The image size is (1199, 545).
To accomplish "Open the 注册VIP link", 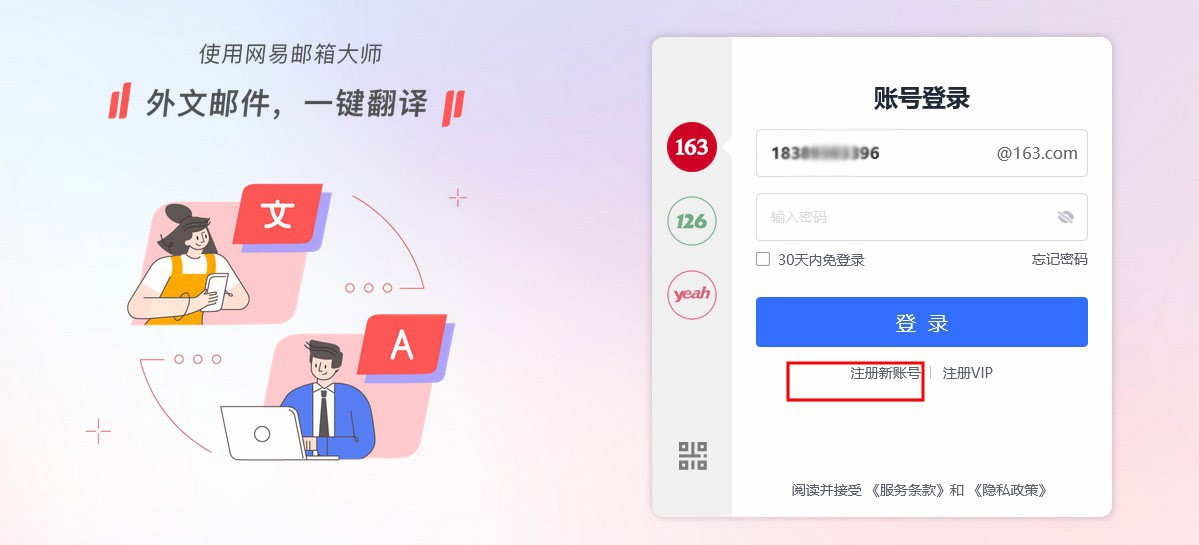I will 967,373.
